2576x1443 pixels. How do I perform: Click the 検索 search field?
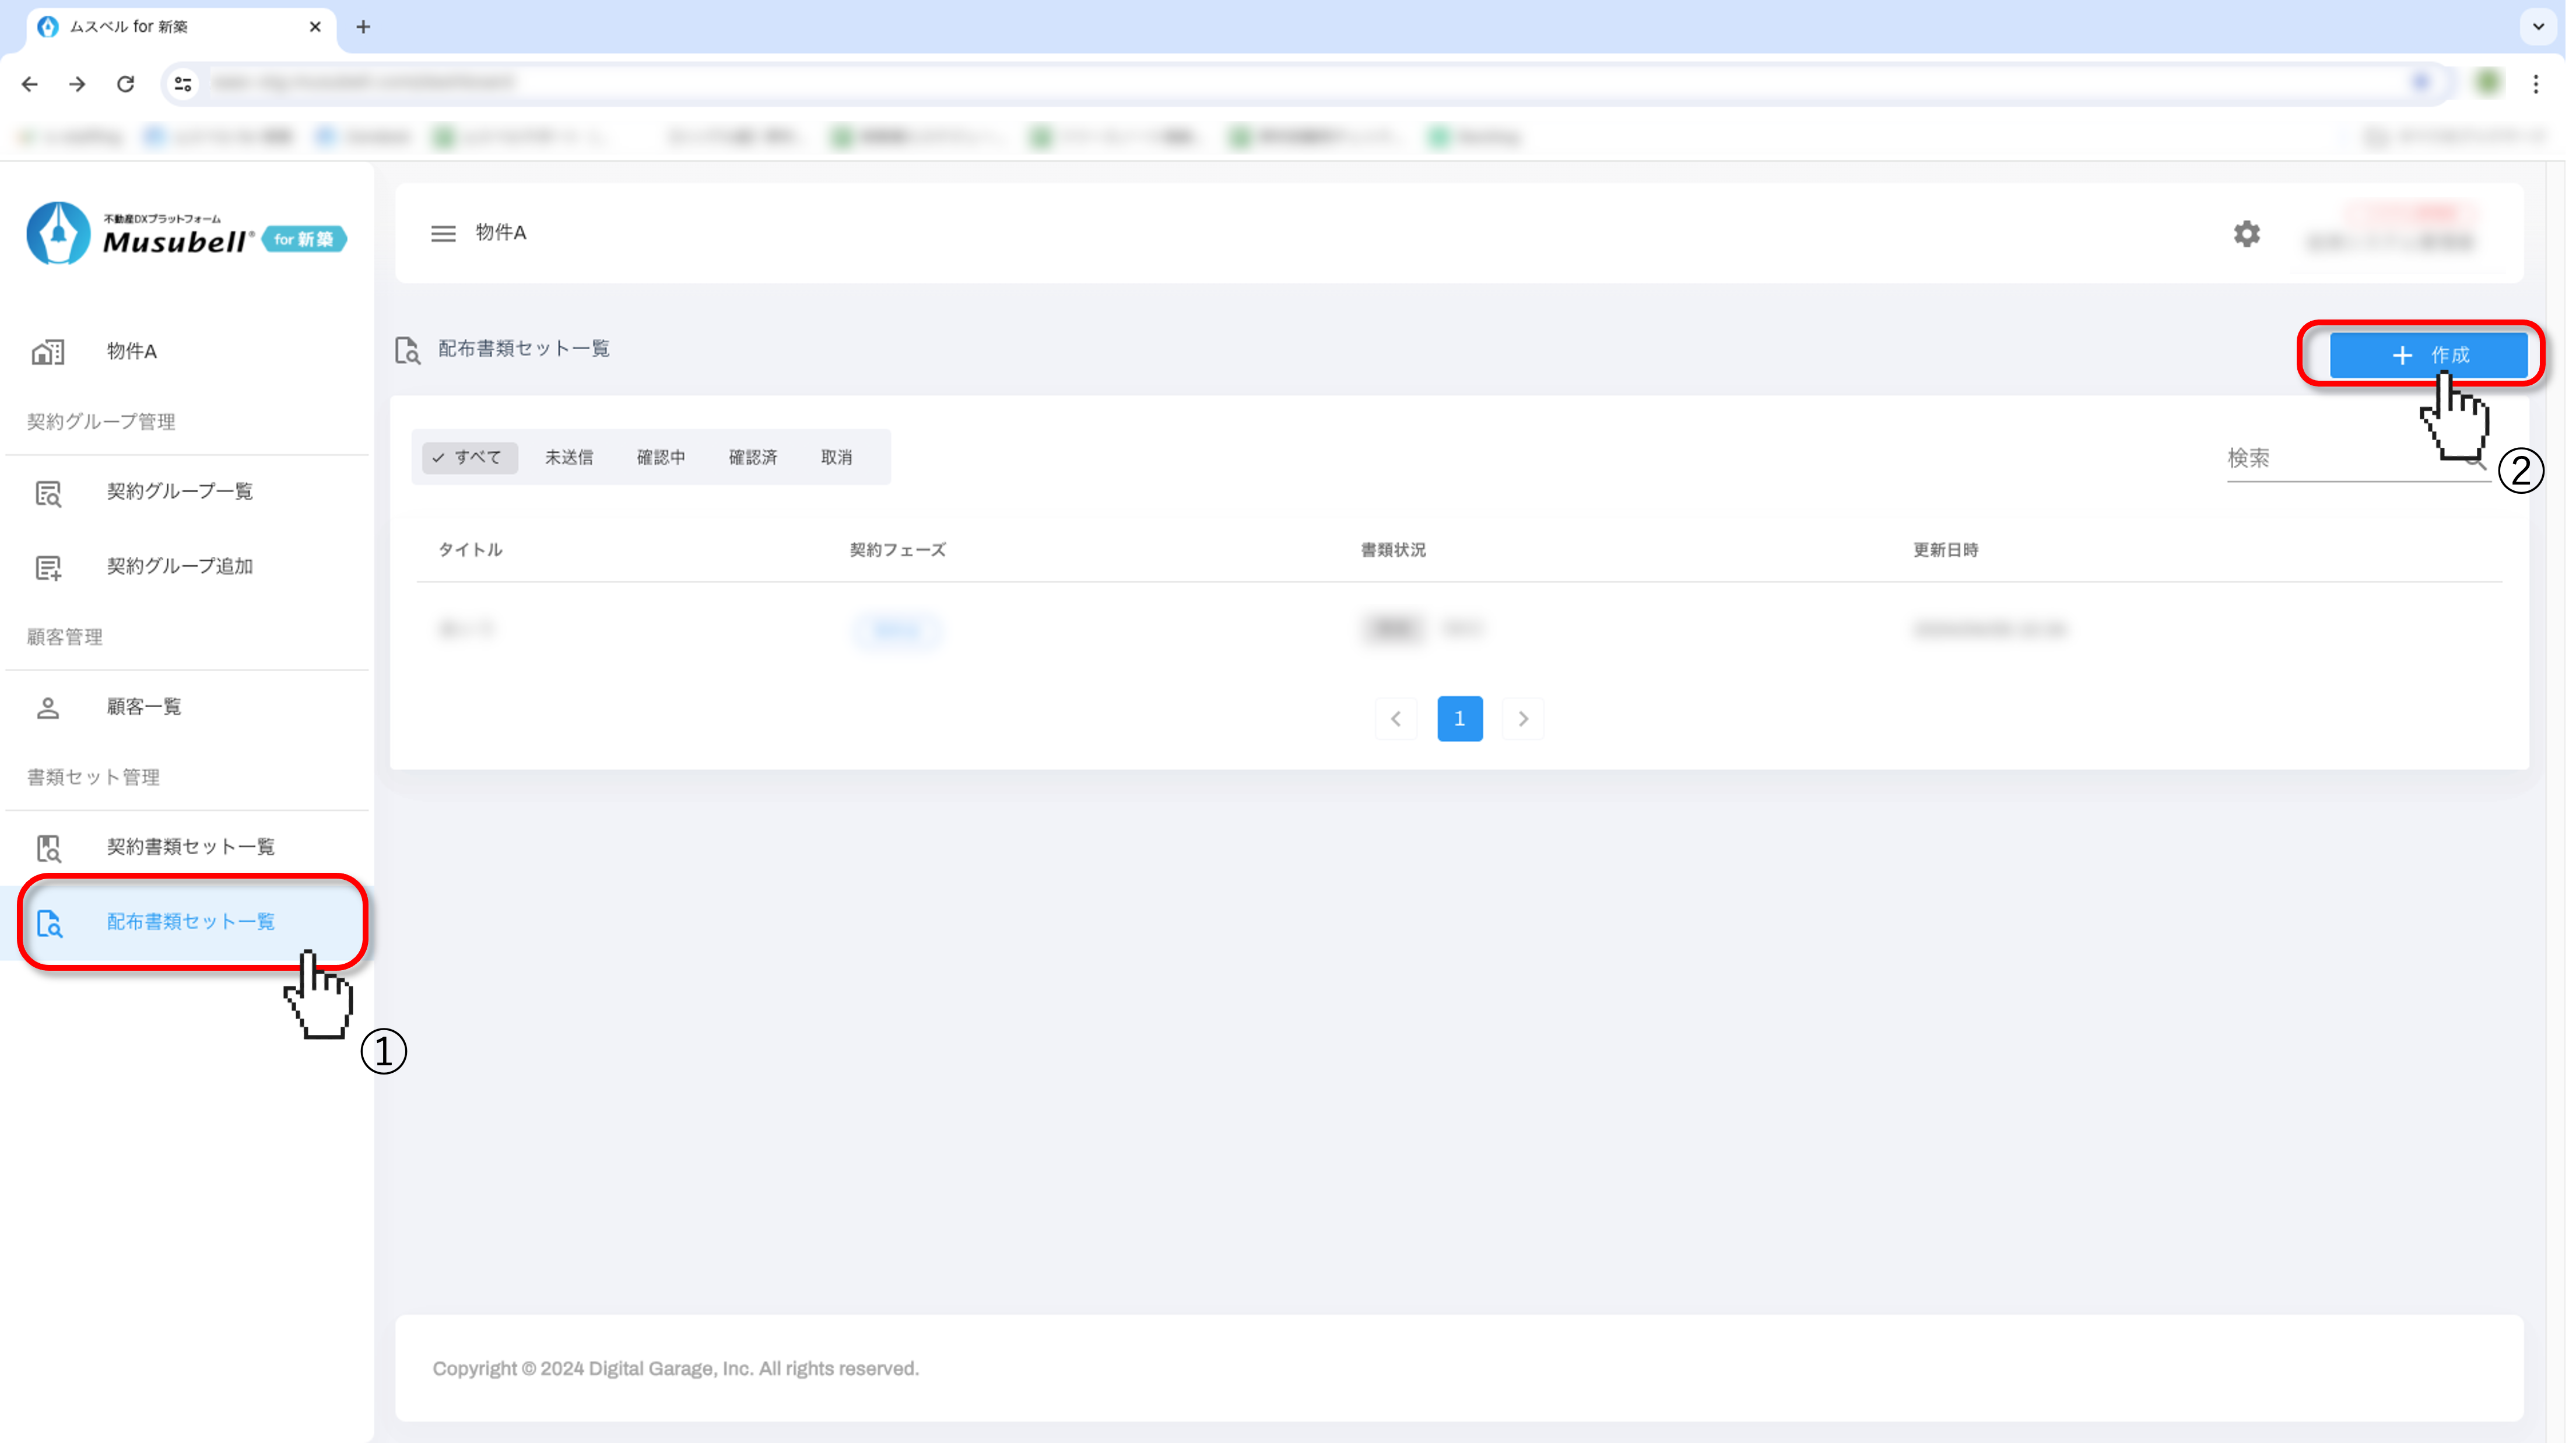[x=2340, y=459]
